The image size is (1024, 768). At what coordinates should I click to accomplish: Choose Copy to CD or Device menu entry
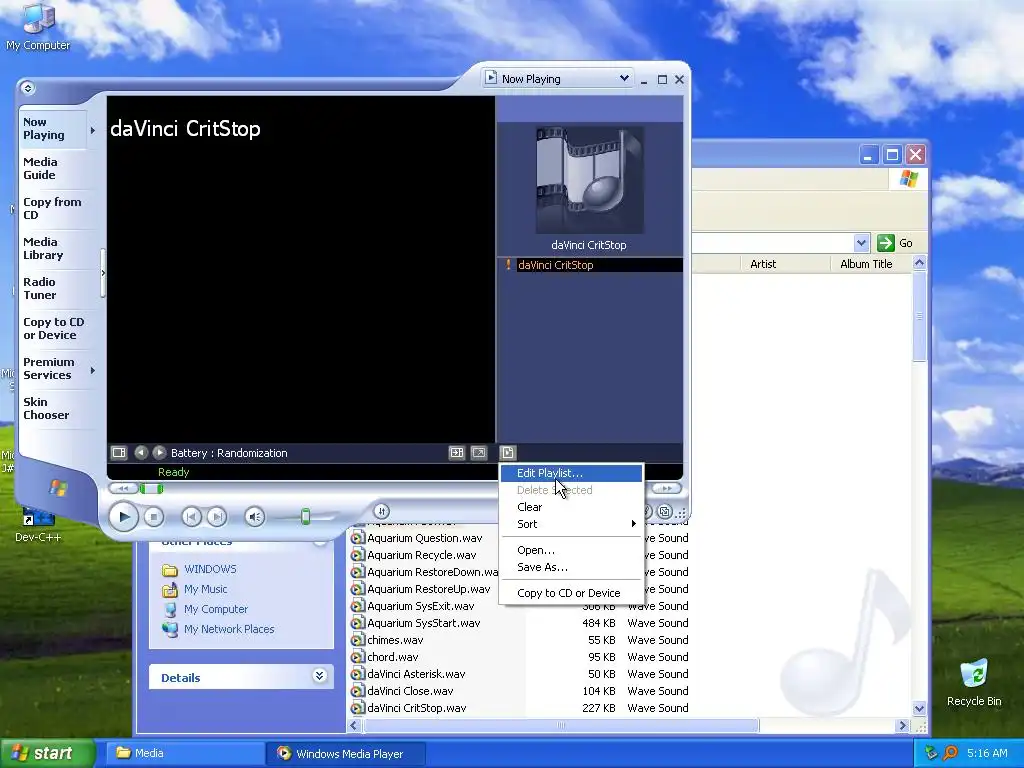[571, 593]
